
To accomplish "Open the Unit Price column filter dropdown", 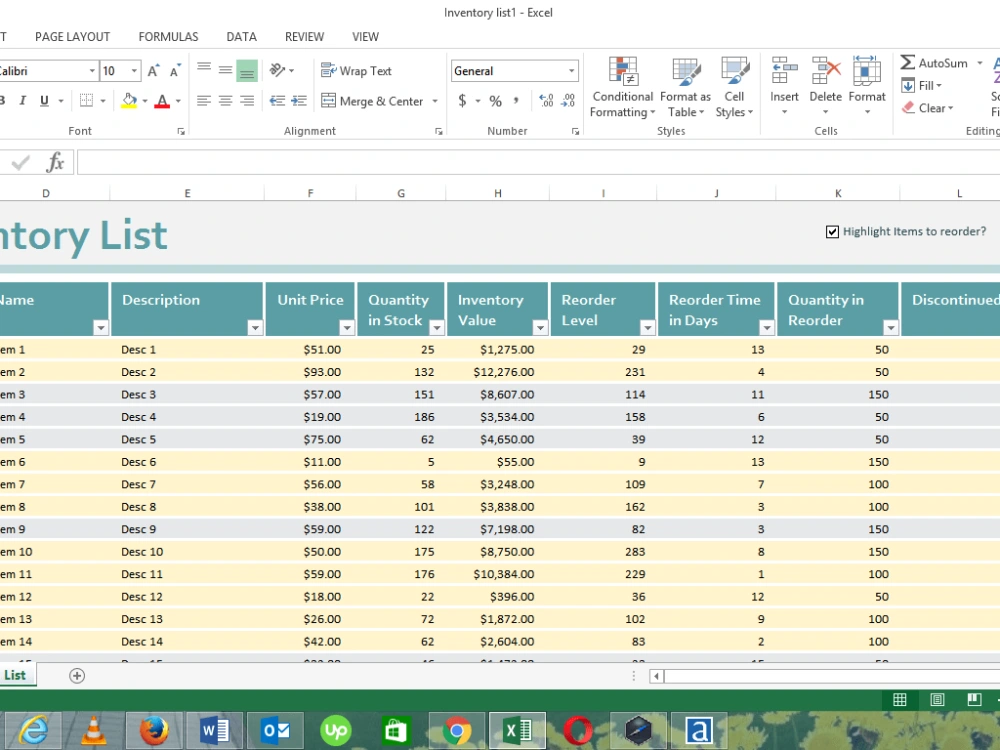I will point(346,328).
